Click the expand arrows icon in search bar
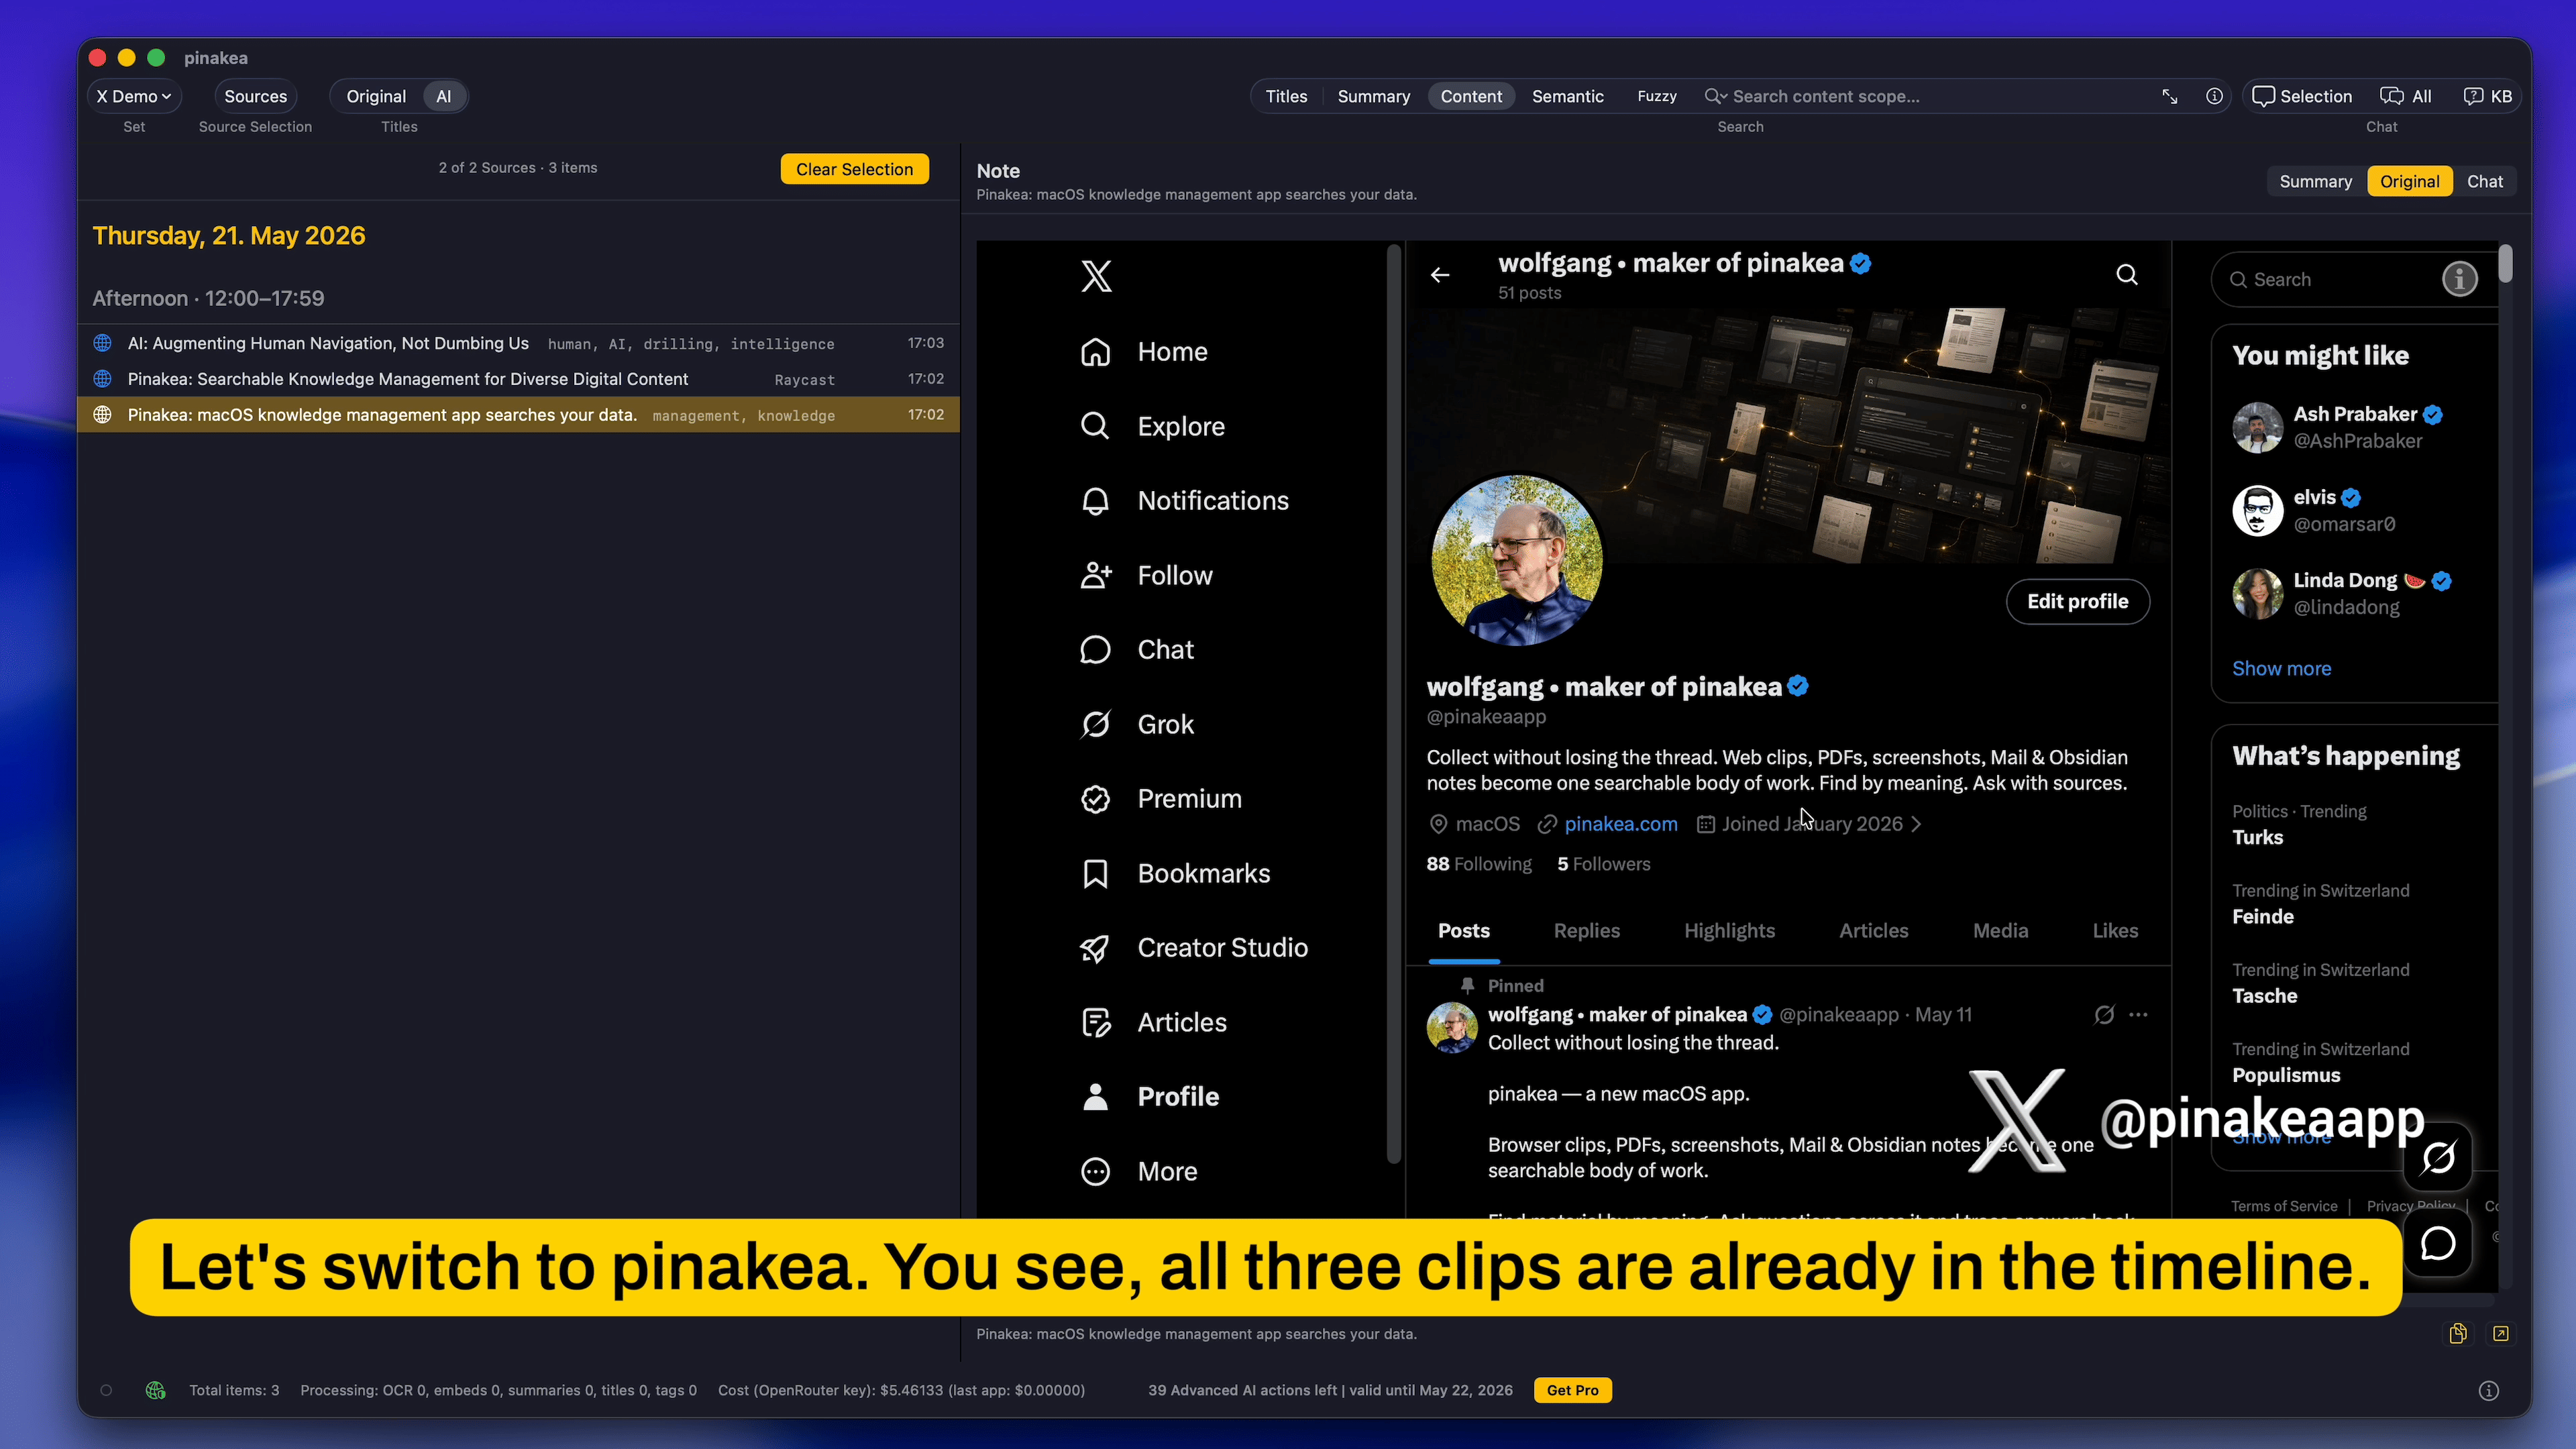Image resolution: width=2576 pixels, height=1449 pixels. point(2169,96)
